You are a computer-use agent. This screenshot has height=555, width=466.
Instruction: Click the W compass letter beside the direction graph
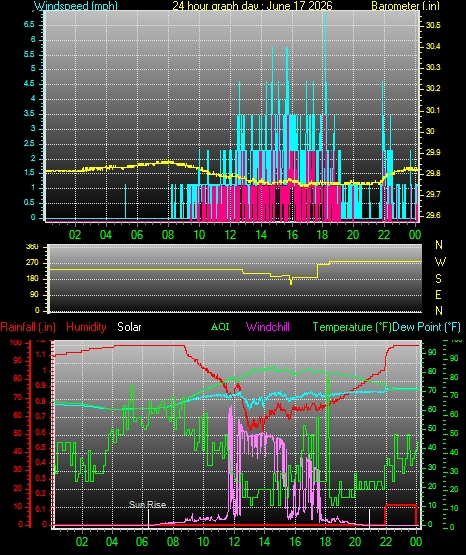click(x=440, y=262)
